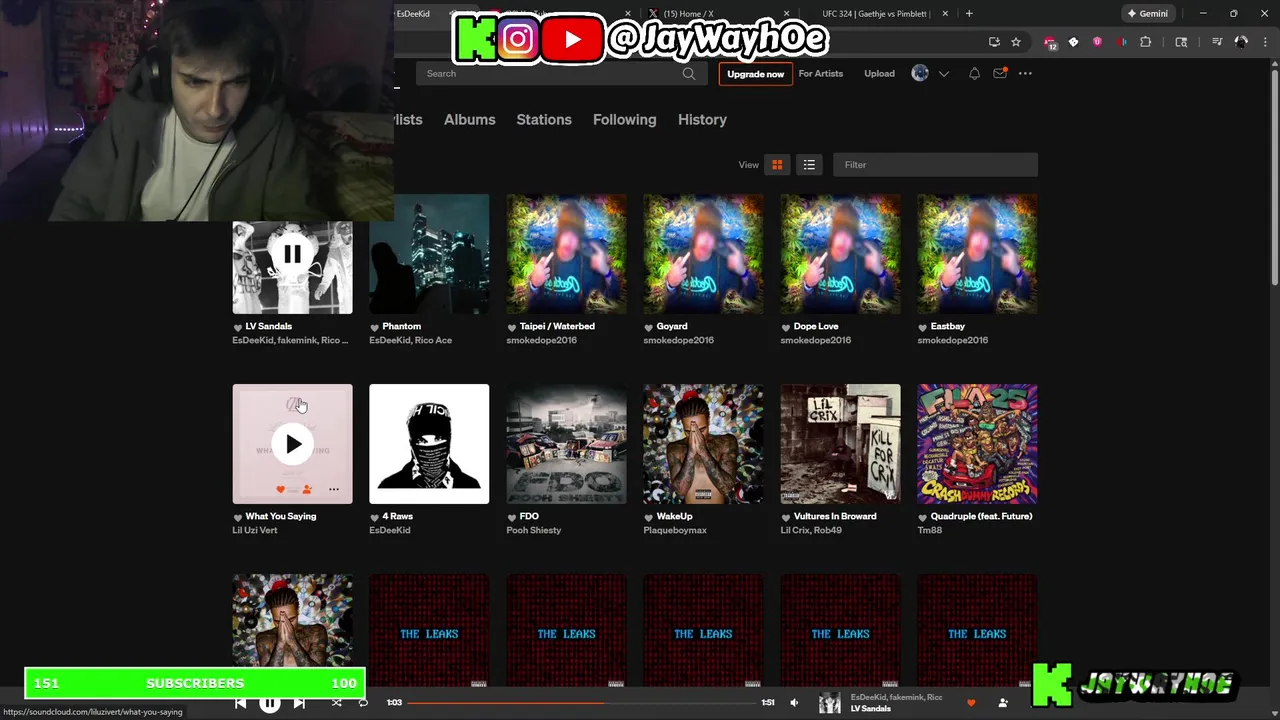The width and height of the screenshot is (1280, 720).
Task: Close the Home / X browser tab
Action: point(787,14)
